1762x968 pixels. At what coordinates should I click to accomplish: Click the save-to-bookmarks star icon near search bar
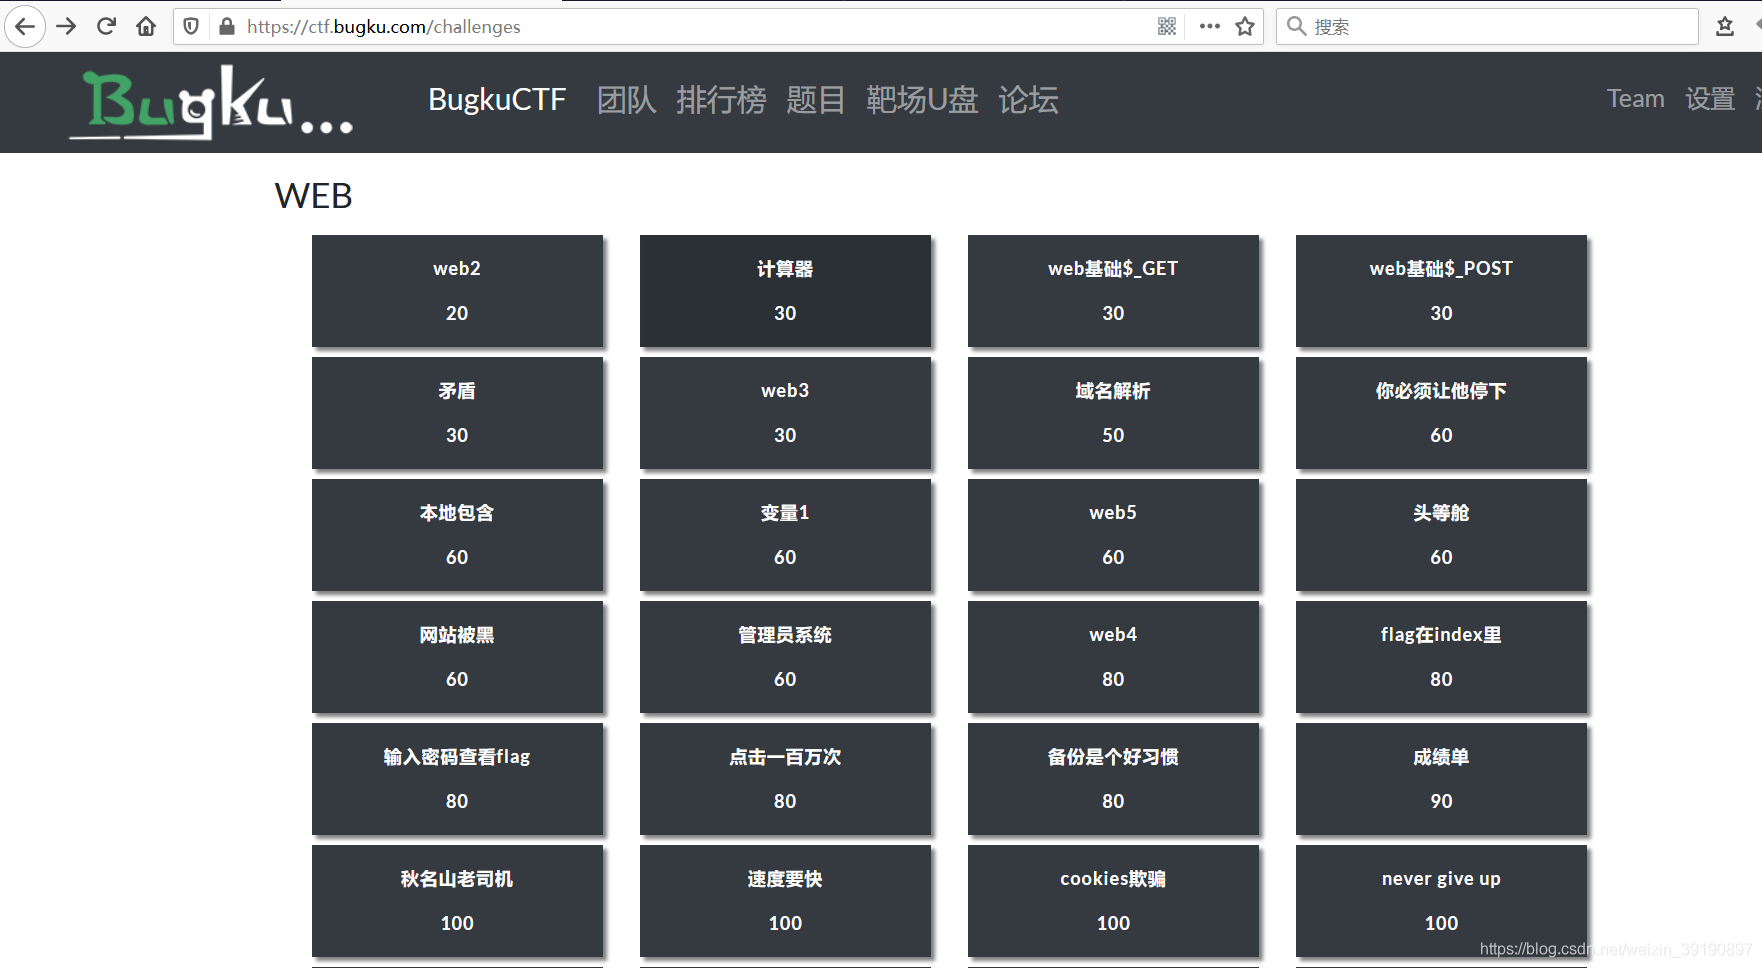[x=1725, y=26]
